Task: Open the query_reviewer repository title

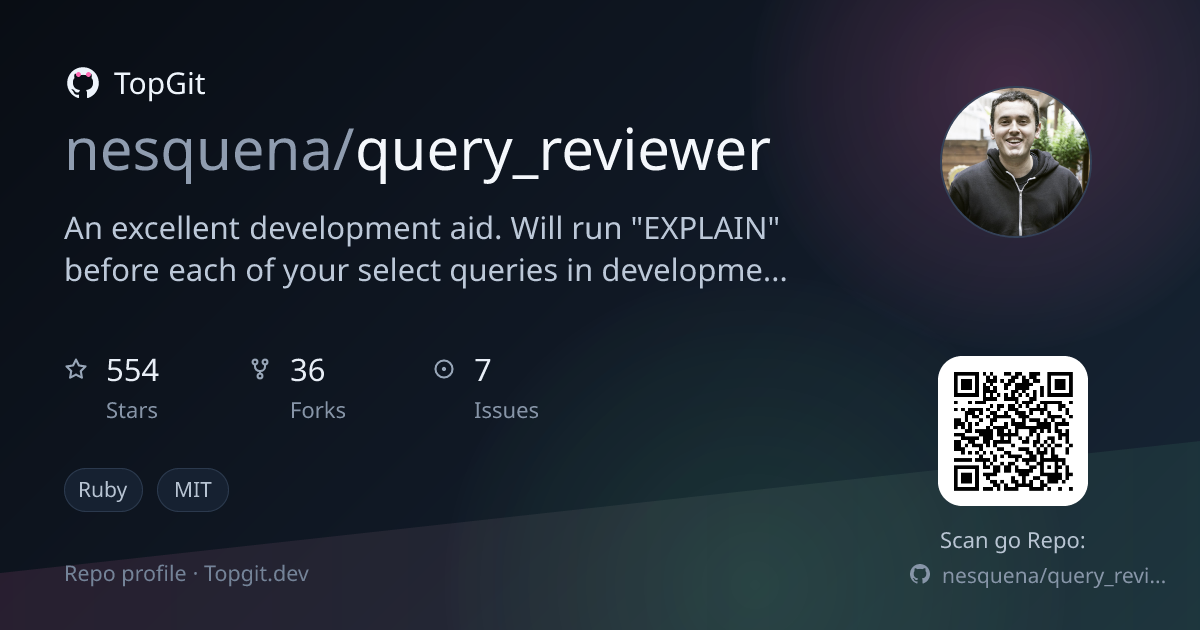Action: pyautogui.click(x=563, y=152)
